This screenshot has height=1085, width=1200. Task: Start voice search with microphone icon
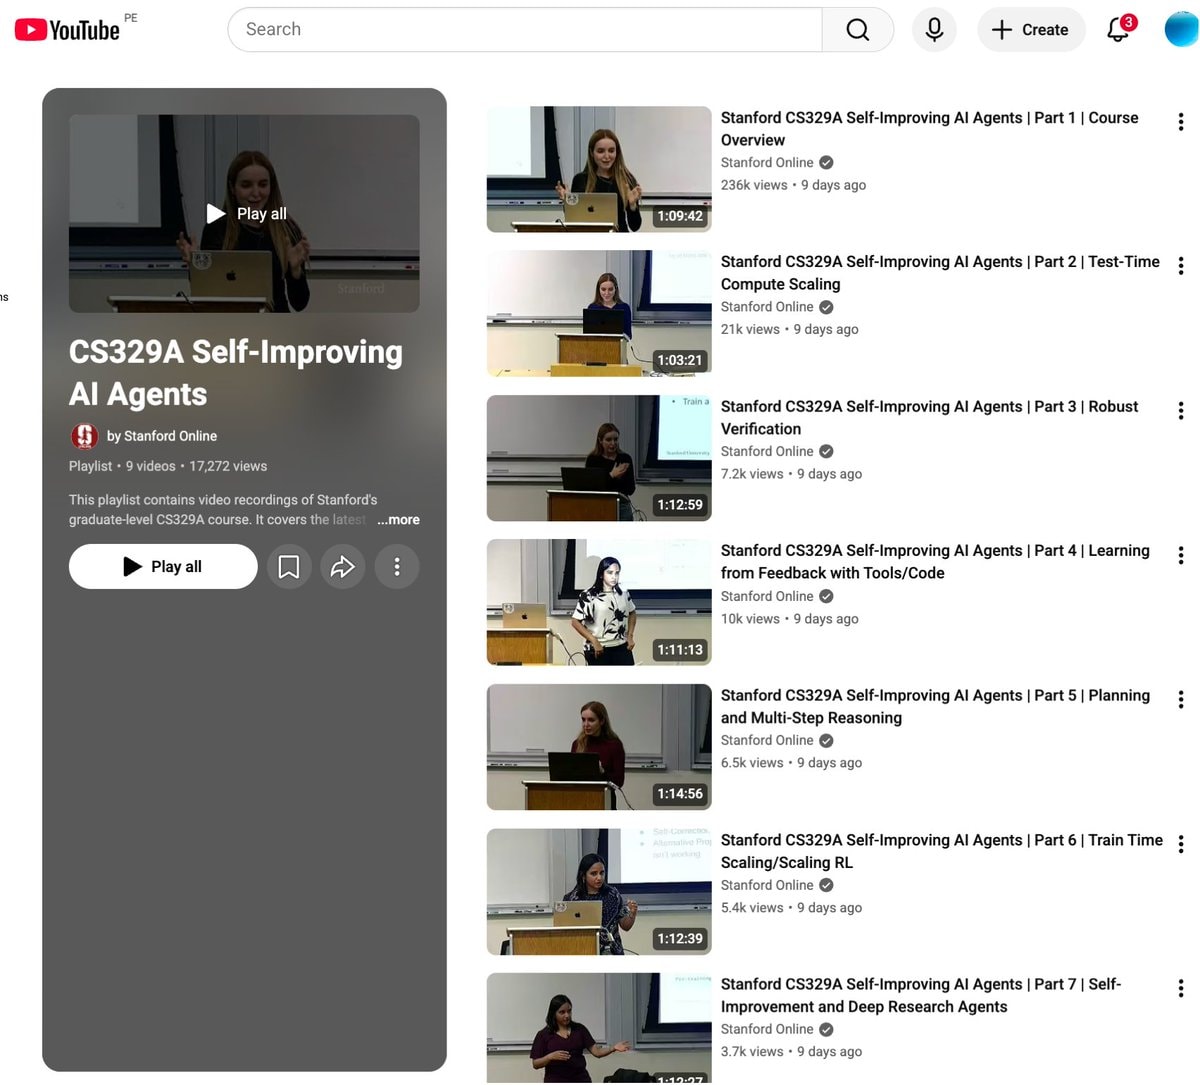(x=934, y=30)
